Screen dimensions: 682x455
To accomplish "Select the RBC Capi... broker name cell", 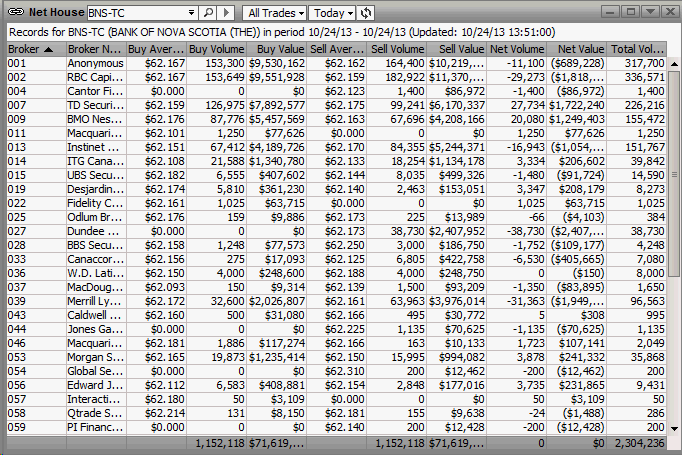I will tap(95, 77).
